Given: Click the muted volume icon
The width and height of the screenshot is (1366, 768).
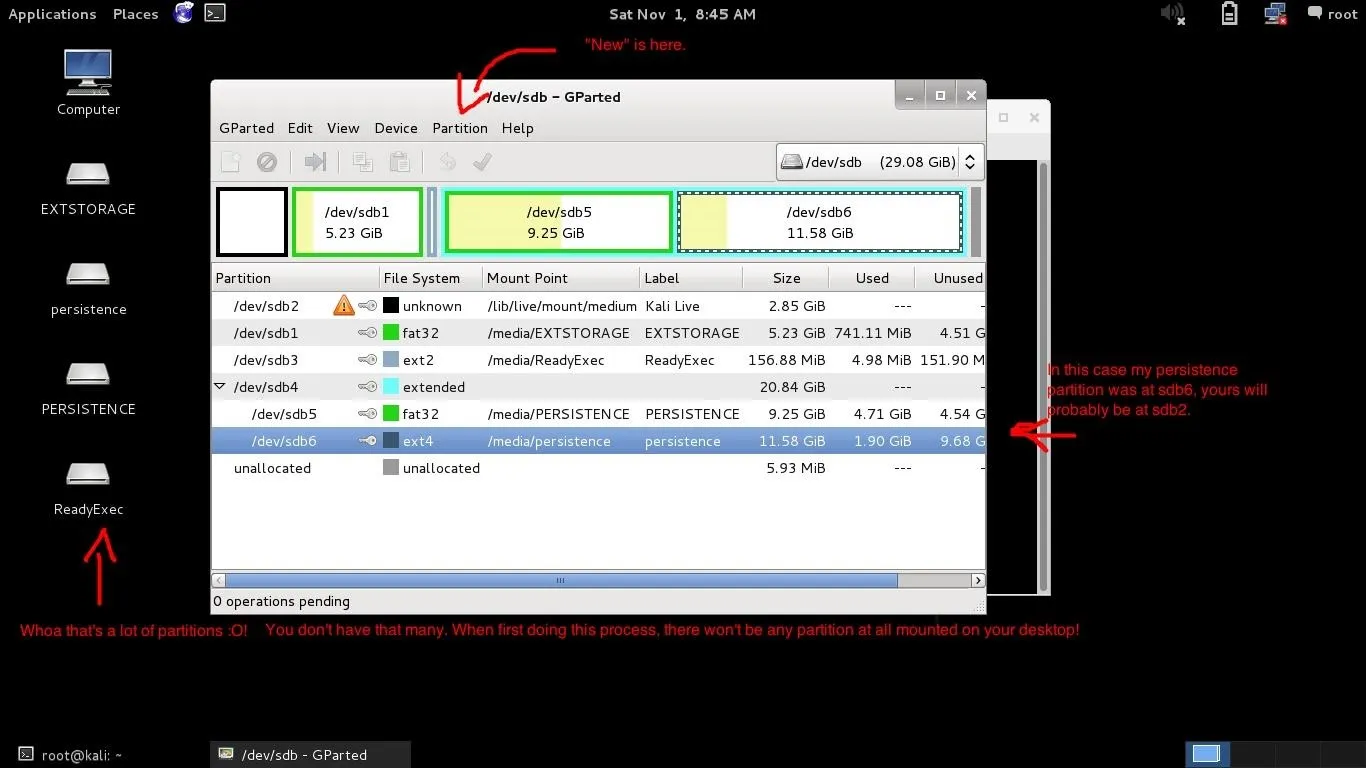Looking at the screenshot, I should click(1172, 14).
